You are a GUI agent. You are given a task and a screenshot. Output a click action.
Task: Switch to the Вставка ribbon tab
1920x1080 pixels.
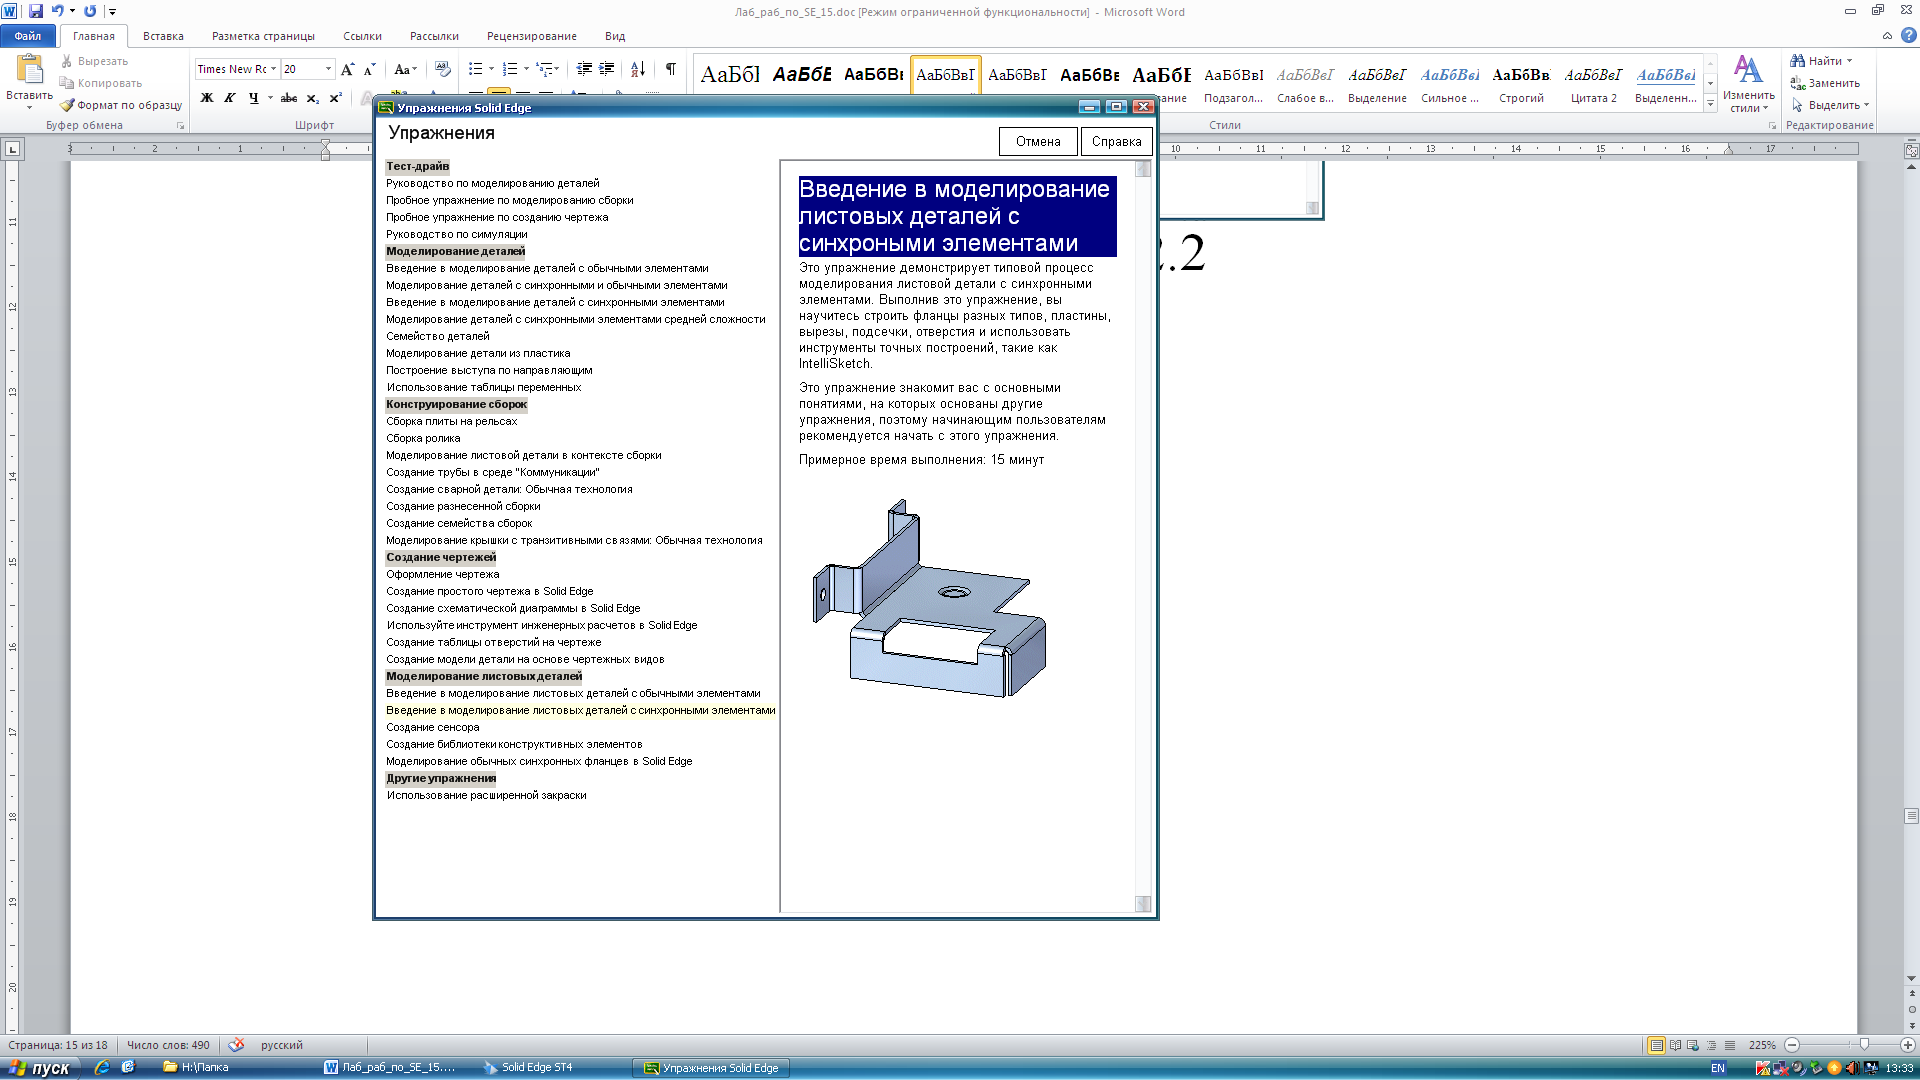click(x=163, y=36)
